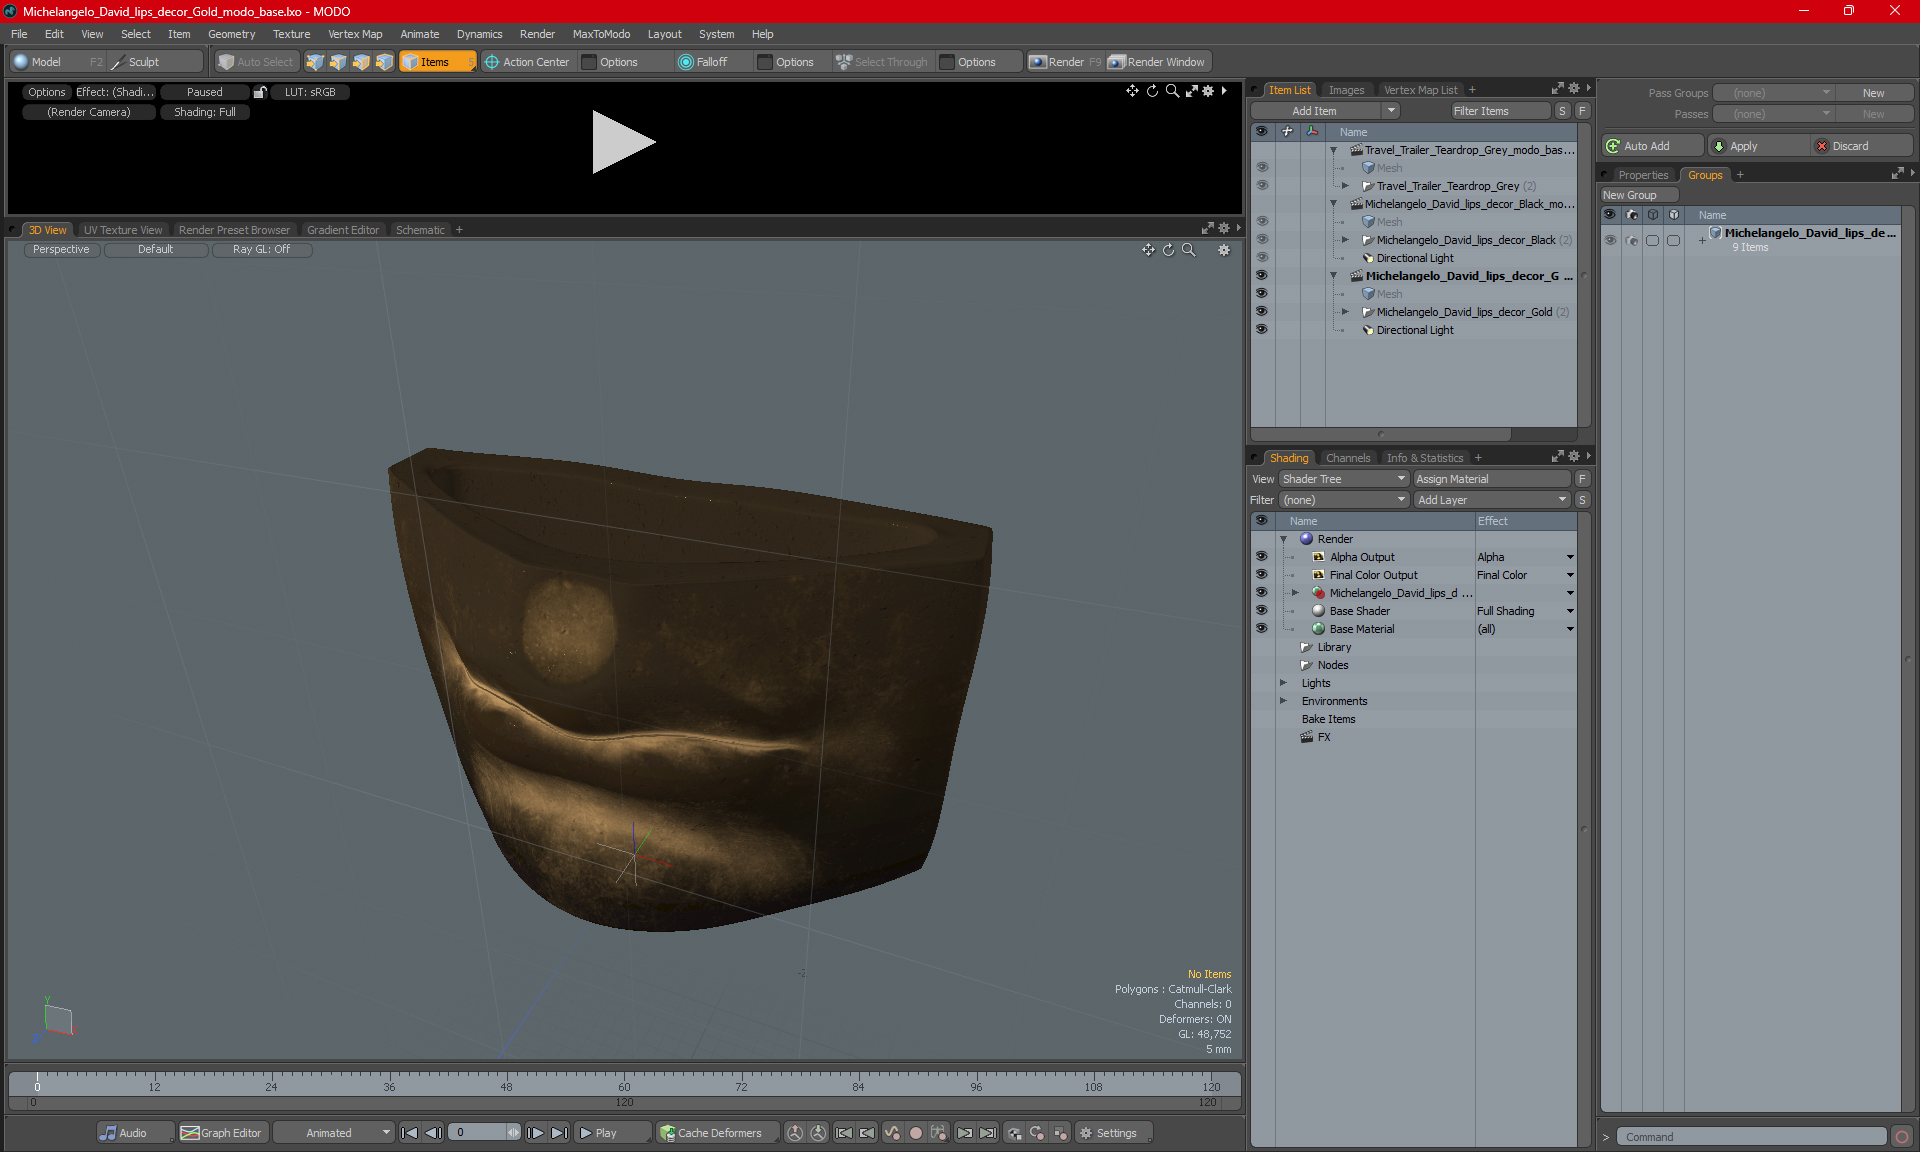
Task: Open the Pass Groups dropdown
Action: 1774,93
